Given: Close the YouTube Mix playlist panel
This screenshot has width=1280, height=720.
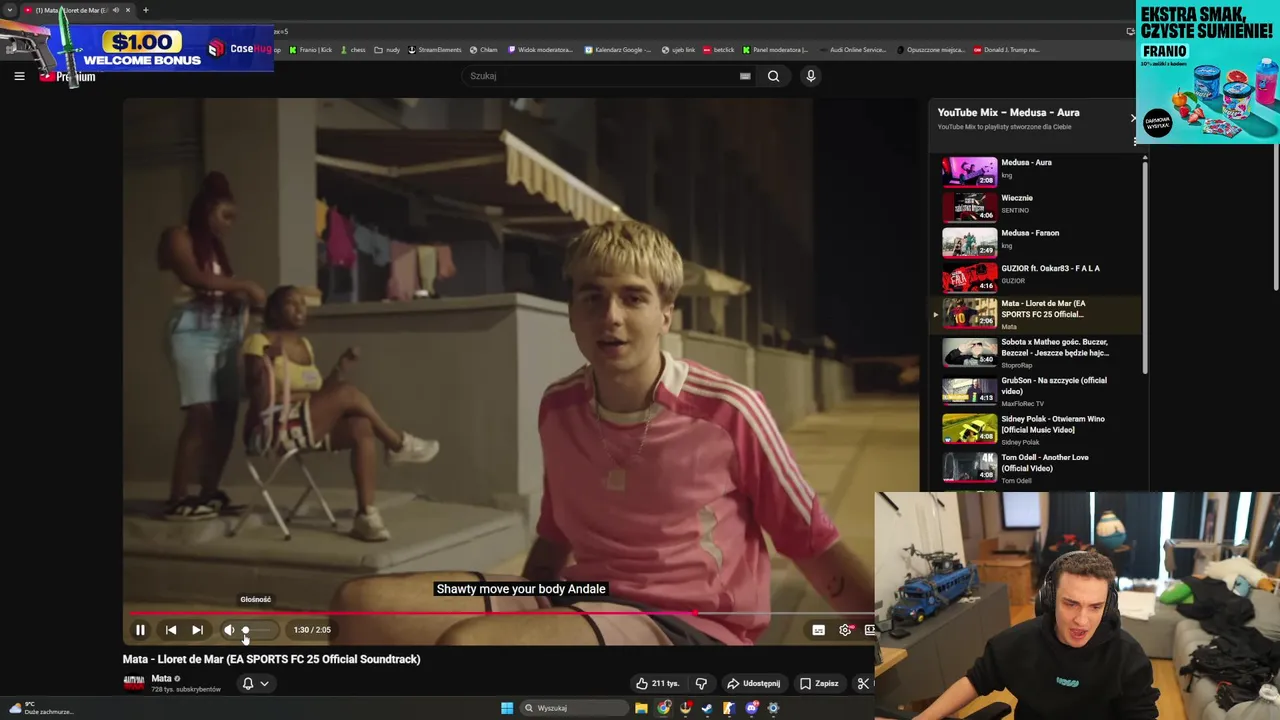Looking at the screenshot, I should coord(1133,118).
